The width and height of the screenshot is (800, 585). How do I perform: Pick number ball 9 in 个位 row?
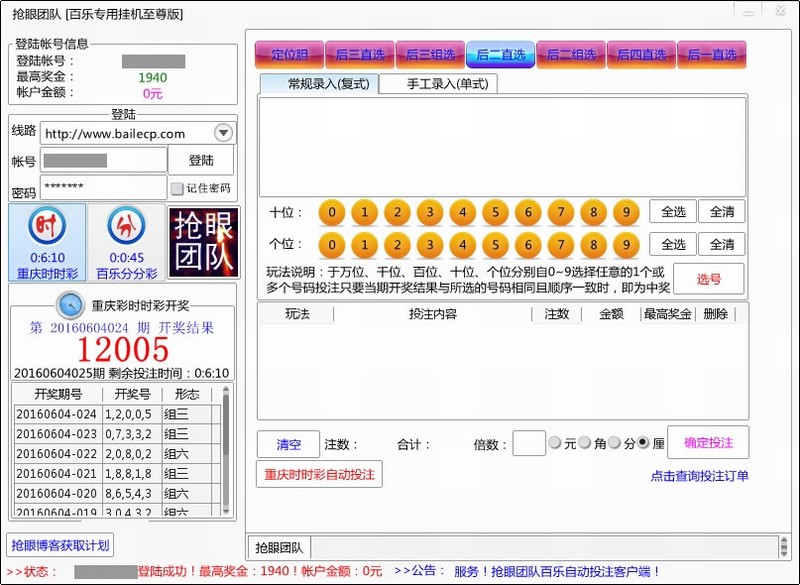tap(626, 245)
